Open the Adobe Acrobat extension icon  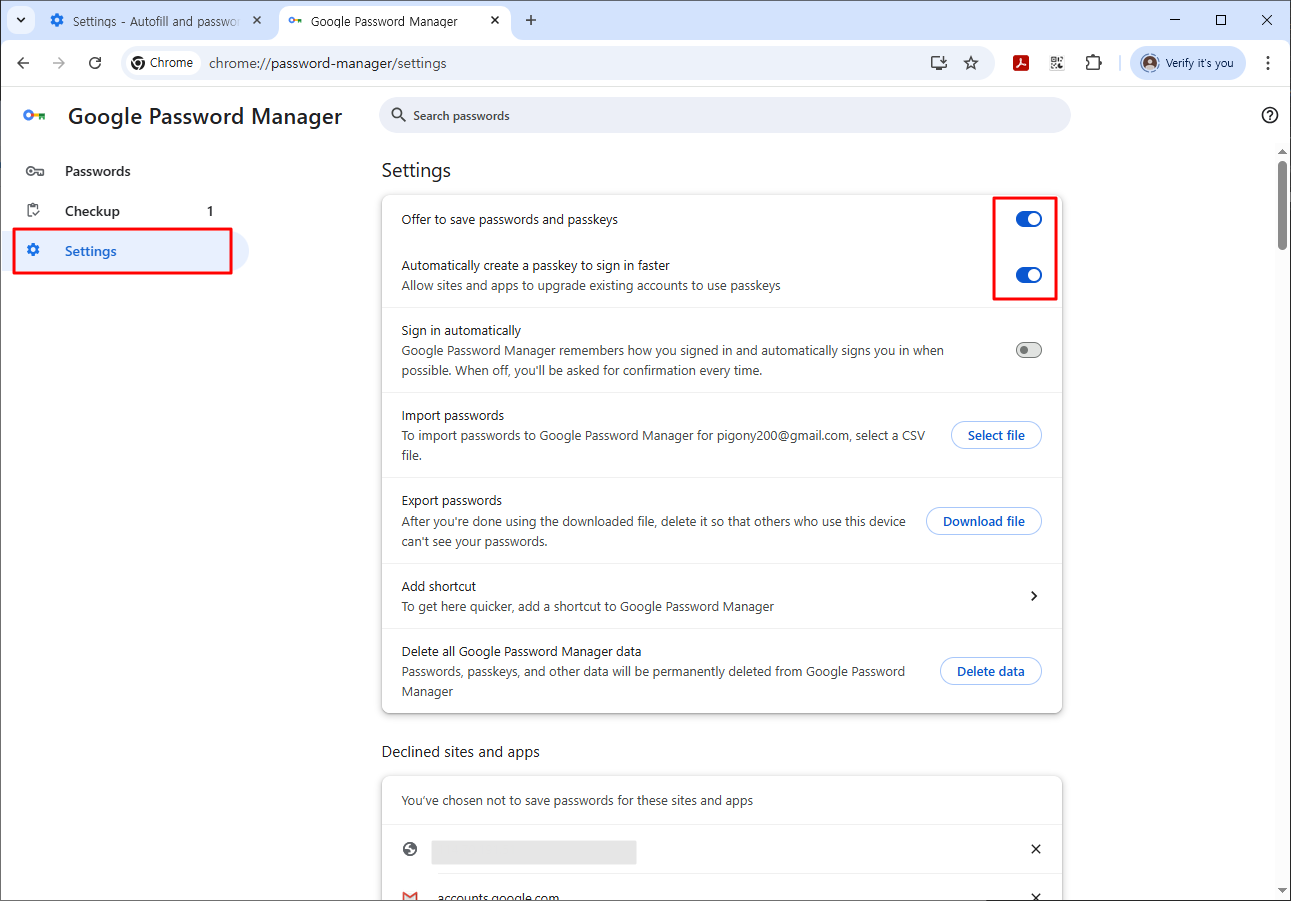coord(1021,63)
